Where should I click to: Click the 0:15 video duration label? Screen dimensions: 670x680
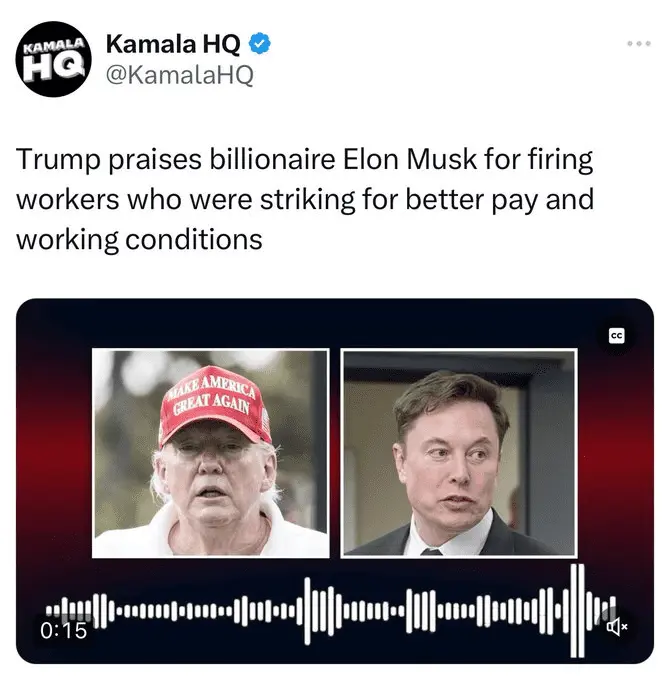coord(63,630)
